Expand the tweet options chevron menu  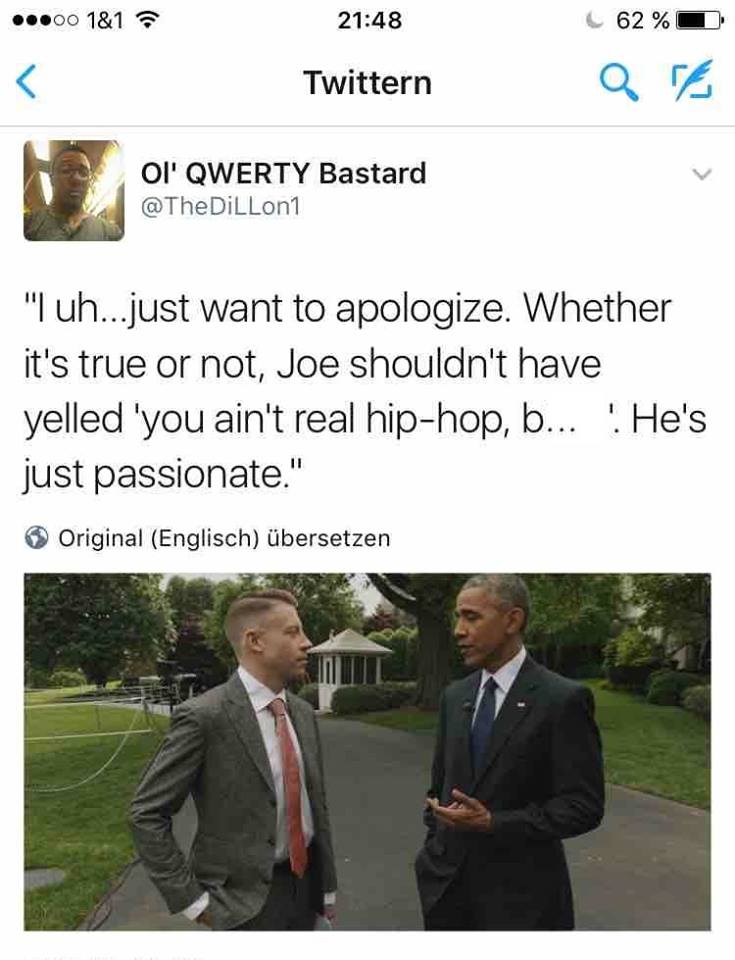coord(702,174)
